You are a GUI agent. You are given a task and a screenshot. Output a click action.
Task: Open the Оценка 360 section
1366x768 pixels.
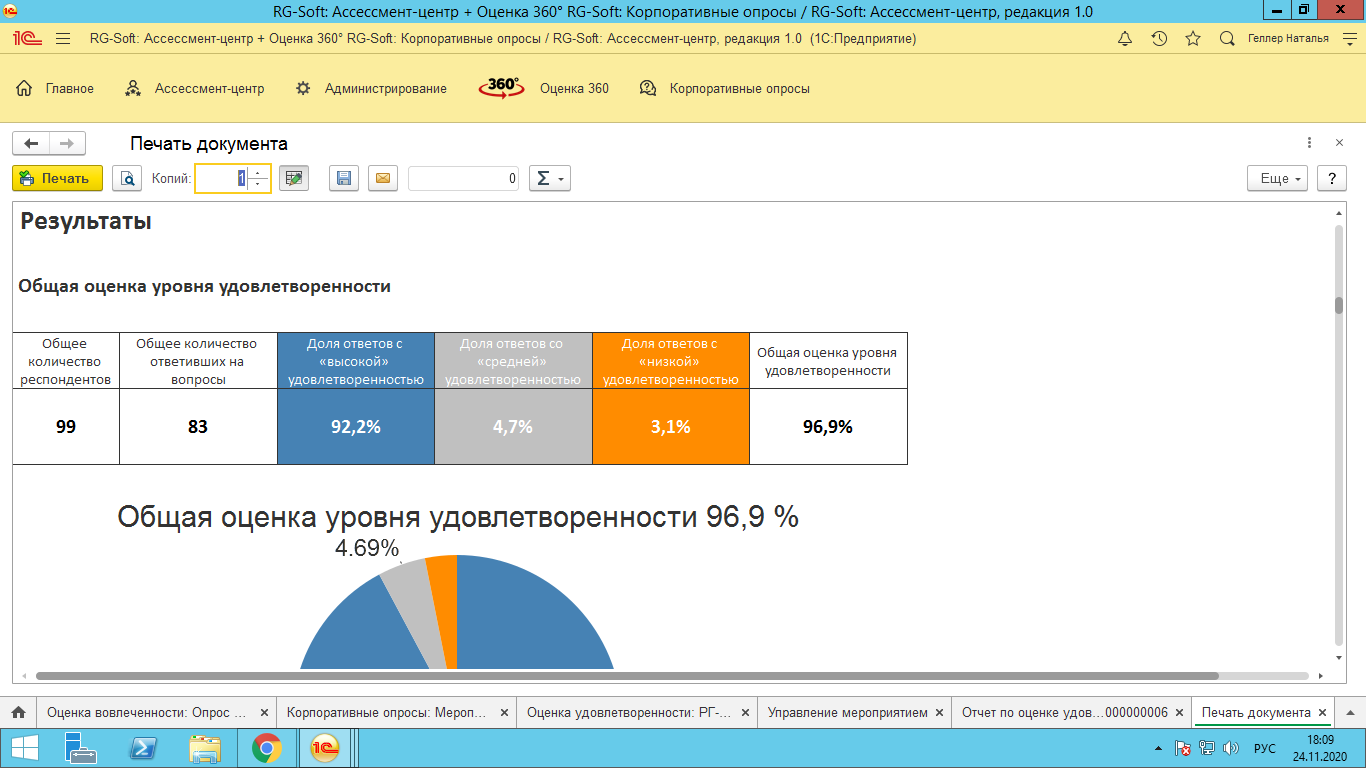tap(543, 89)
